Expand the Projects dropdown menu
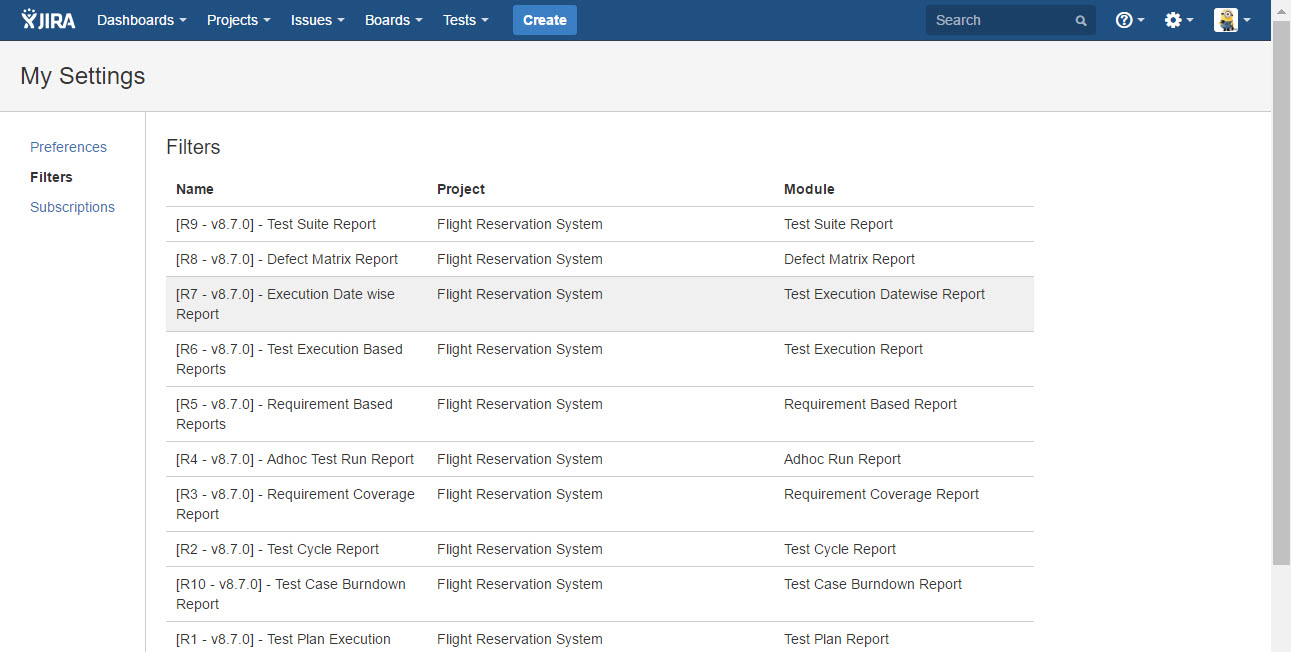Screen dimensions: 1291x652 [238, 20]
